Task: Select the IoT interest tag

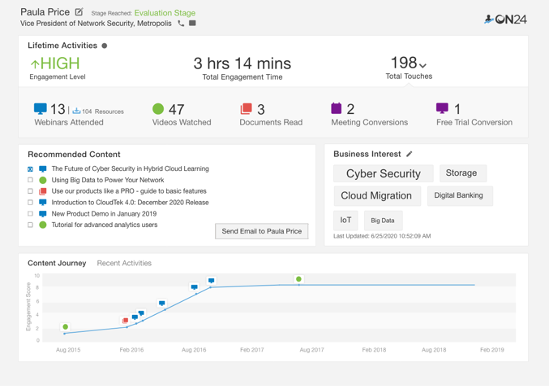Action: coord(346,220)
